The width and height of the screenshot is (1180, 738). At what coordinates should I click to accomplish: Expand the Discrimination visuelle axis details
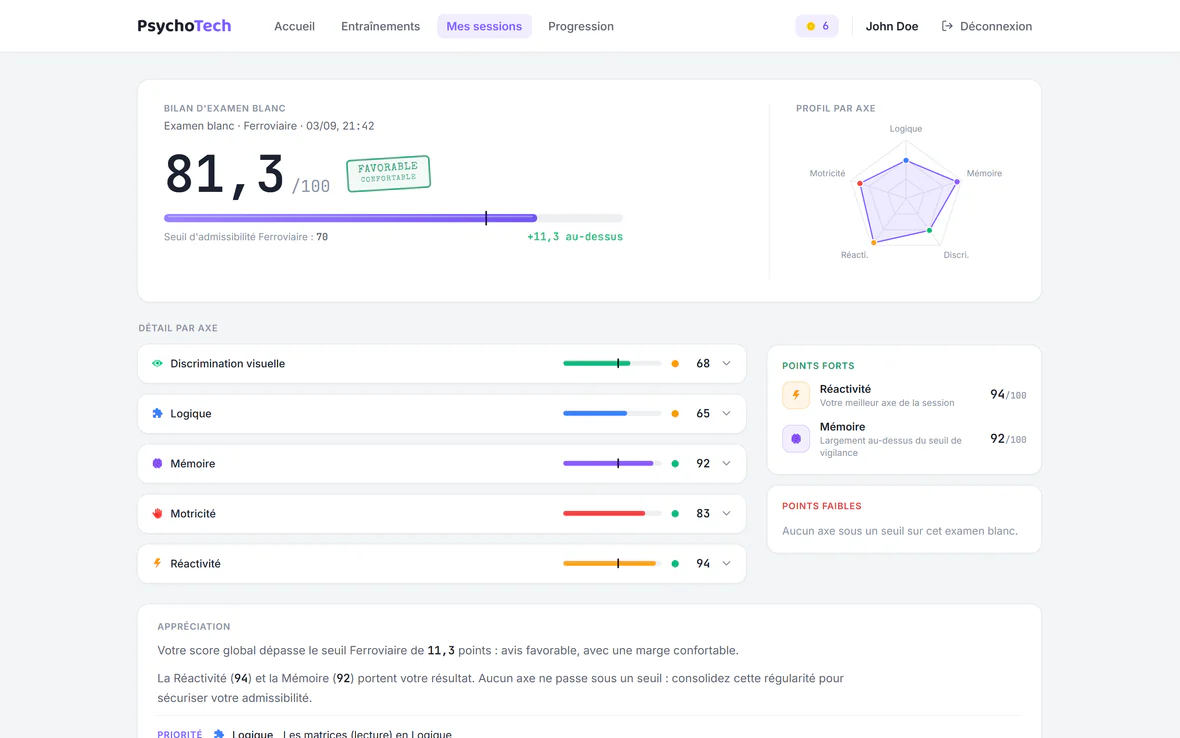pos(726,363)
